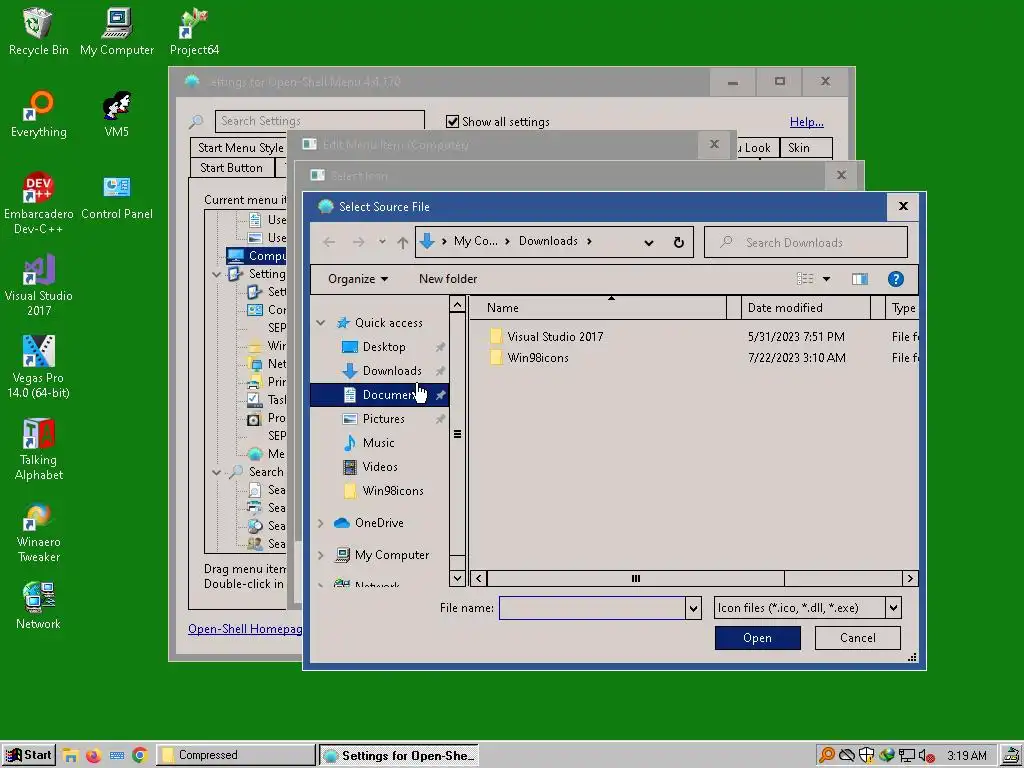Image resolution: width=1024 pixels, height=768 pixels.
Task: Open the Recycle Bin desktop icon
Action: coord(38,31)
